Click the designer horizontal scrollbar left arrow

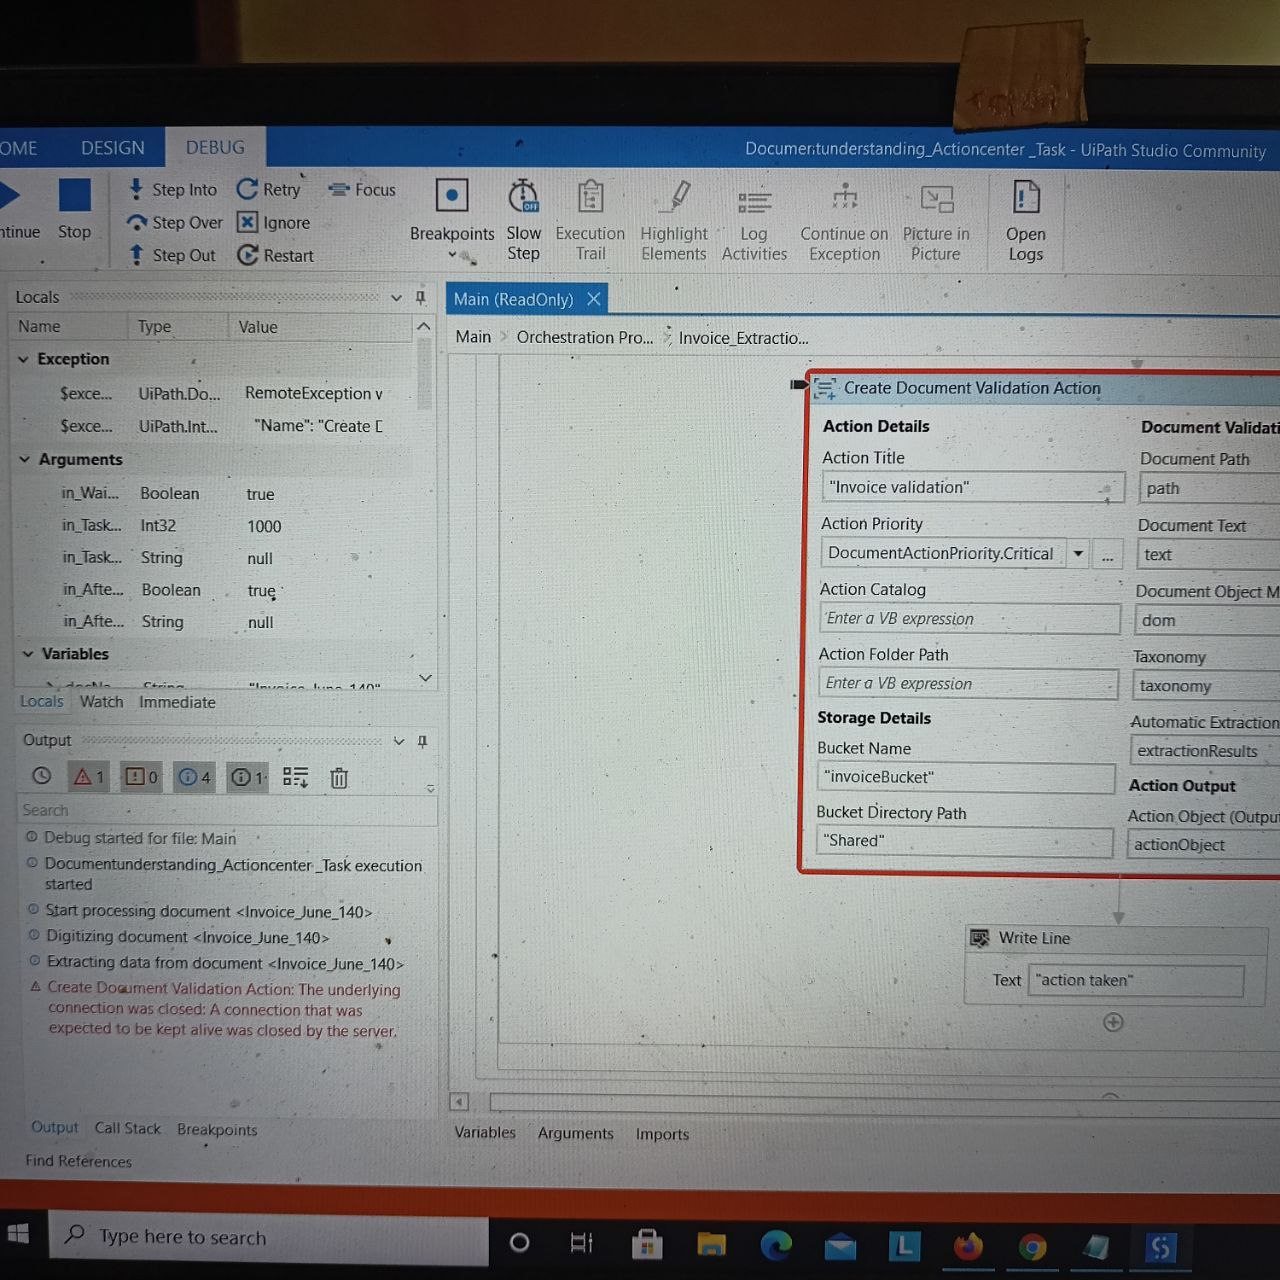click(459, 1102)
